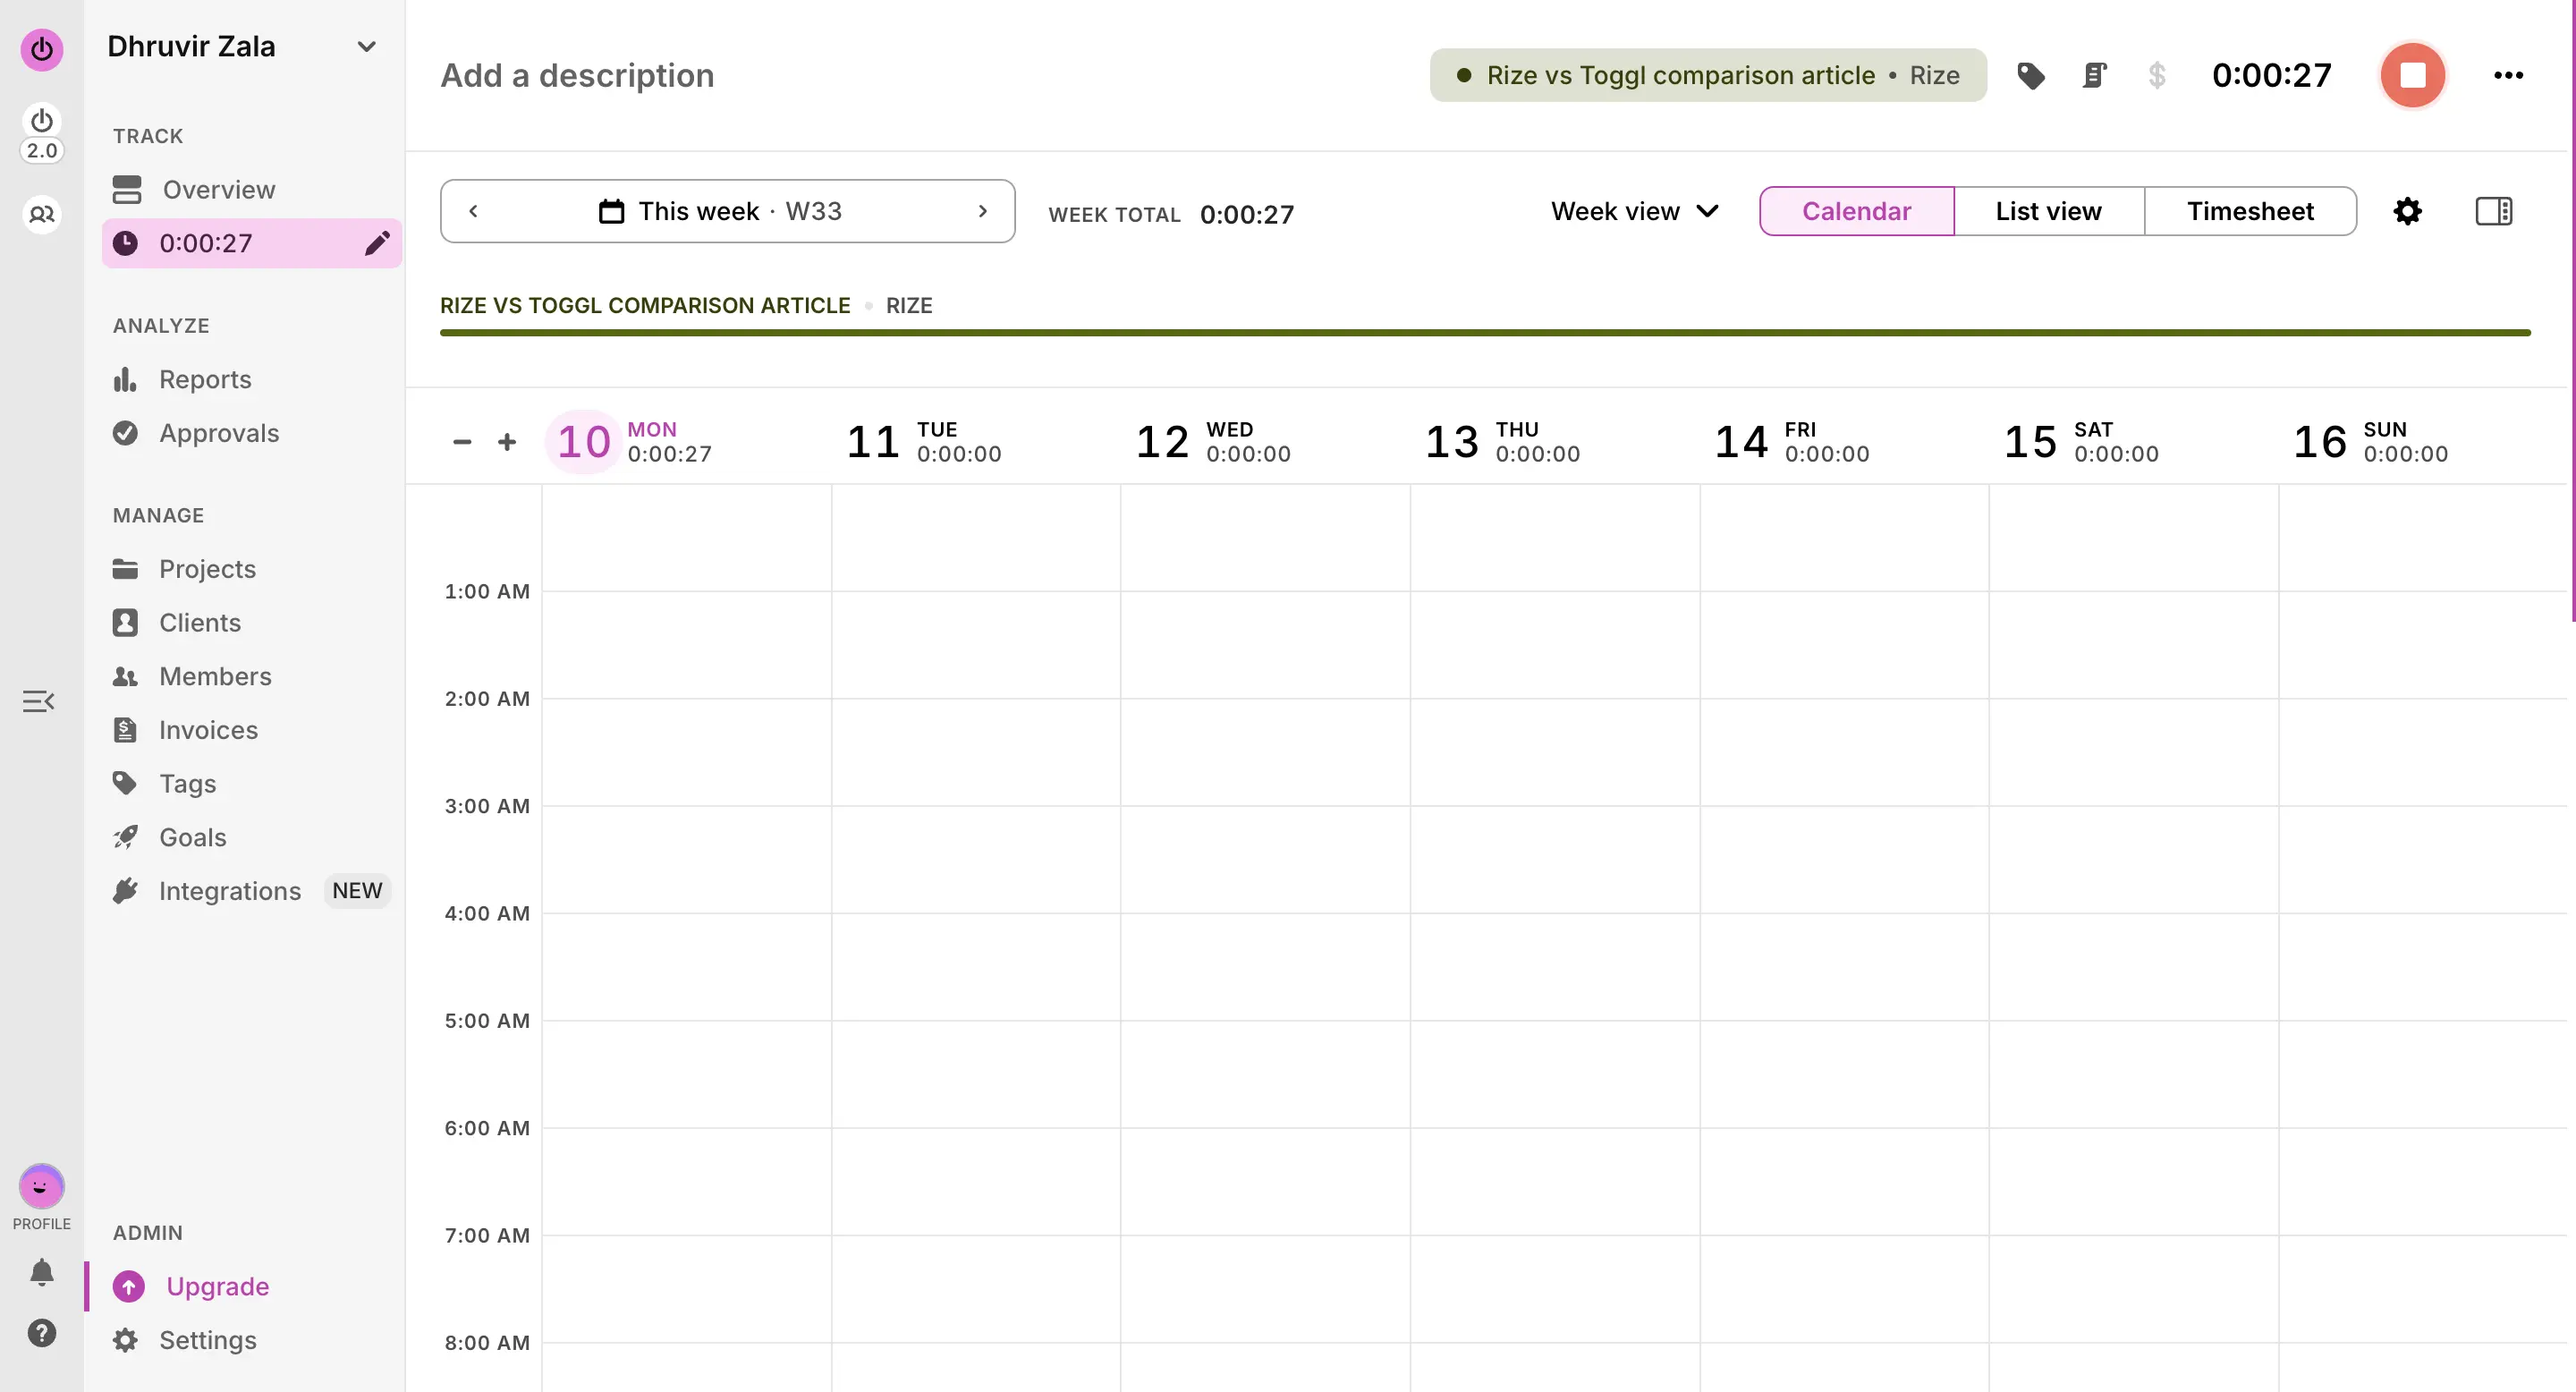Zoom out calendar with minus icon

pos(461,441)
